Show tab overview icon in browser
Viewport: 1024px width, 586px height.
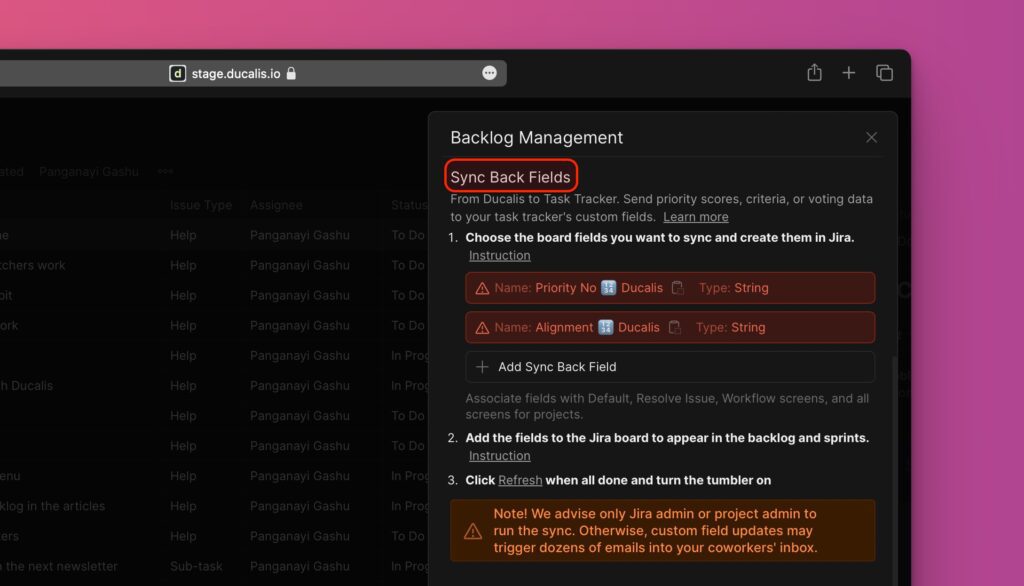click(x=884, y=73)
